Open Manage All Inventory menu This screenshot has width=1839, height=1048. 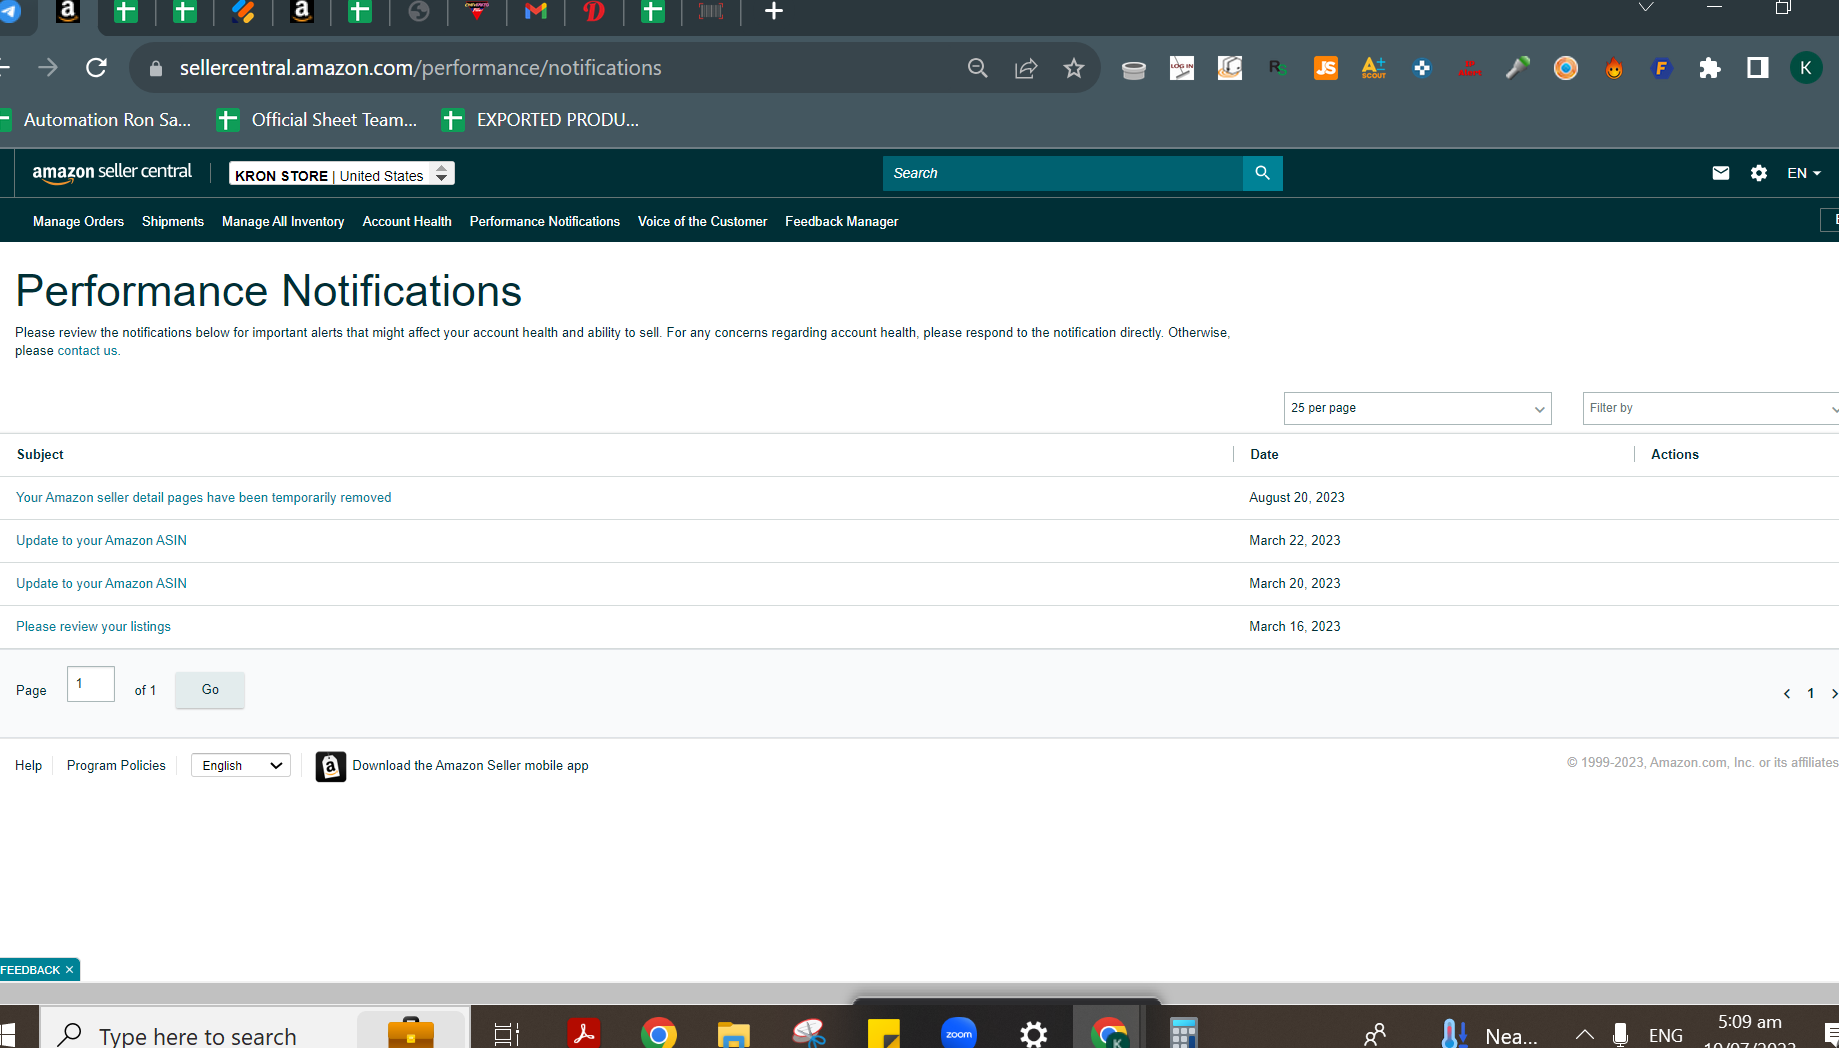[283, 222]
